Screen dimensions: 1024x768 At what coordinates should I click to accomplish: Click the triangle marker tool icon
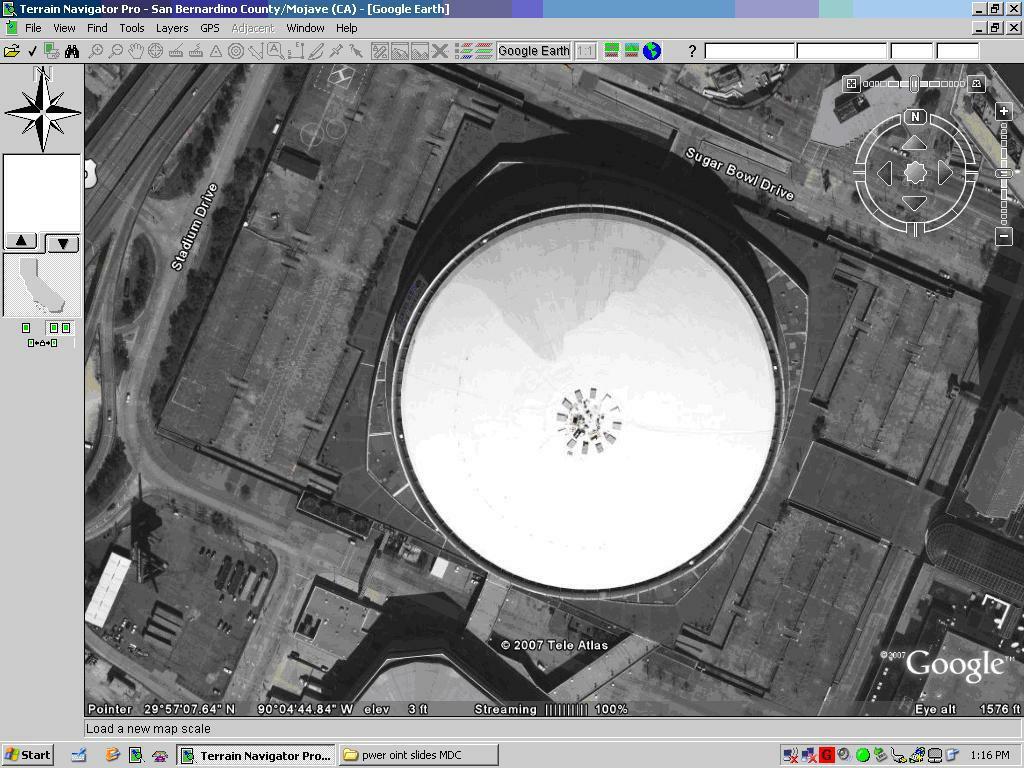click(216, 51)
